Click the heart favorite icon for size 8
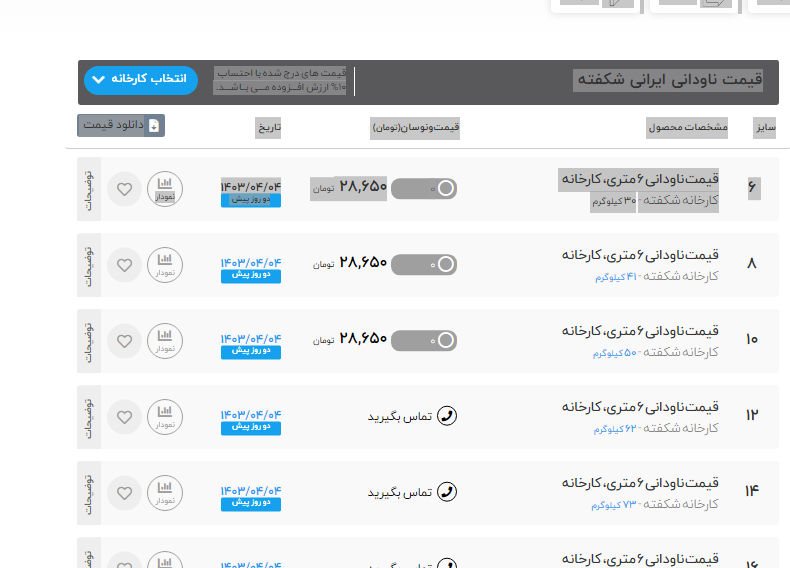 point(124,265)
